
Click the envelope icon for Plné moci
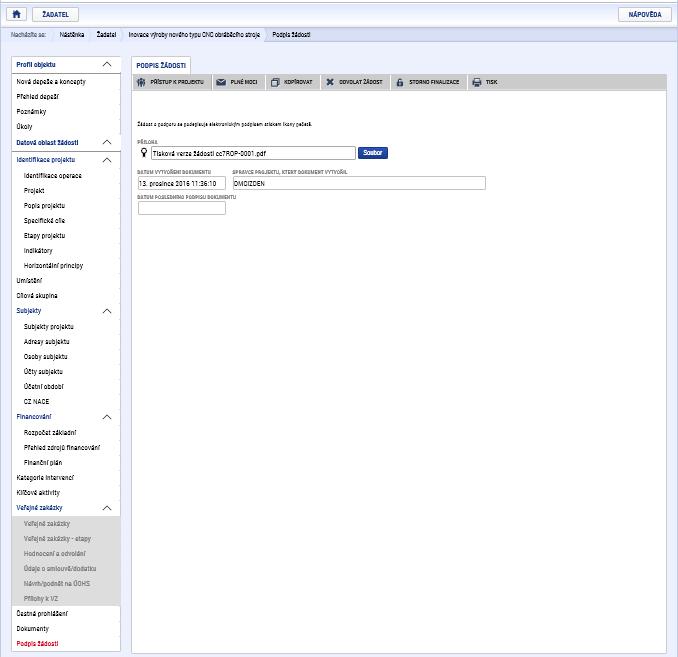(x=221, y=82)
